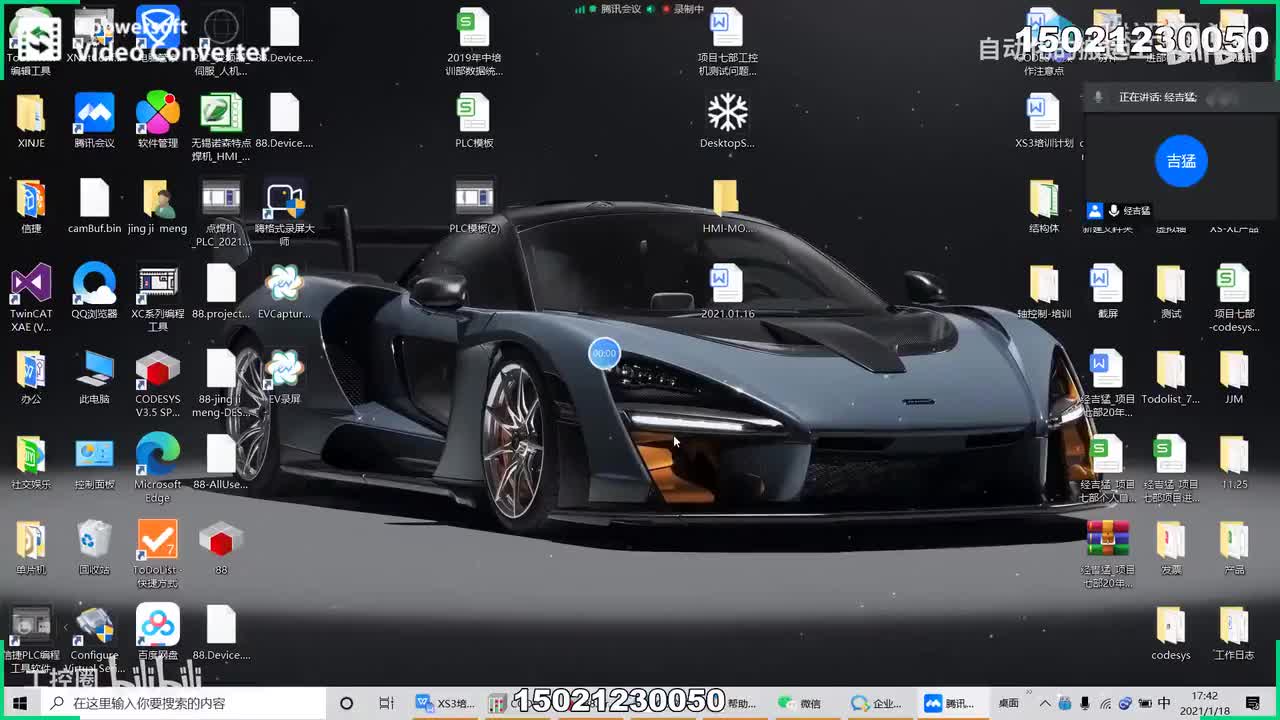Launch CODESYS V3.5 shortcut
Viewport: 1280px width, 720px height.
[158, 383]
